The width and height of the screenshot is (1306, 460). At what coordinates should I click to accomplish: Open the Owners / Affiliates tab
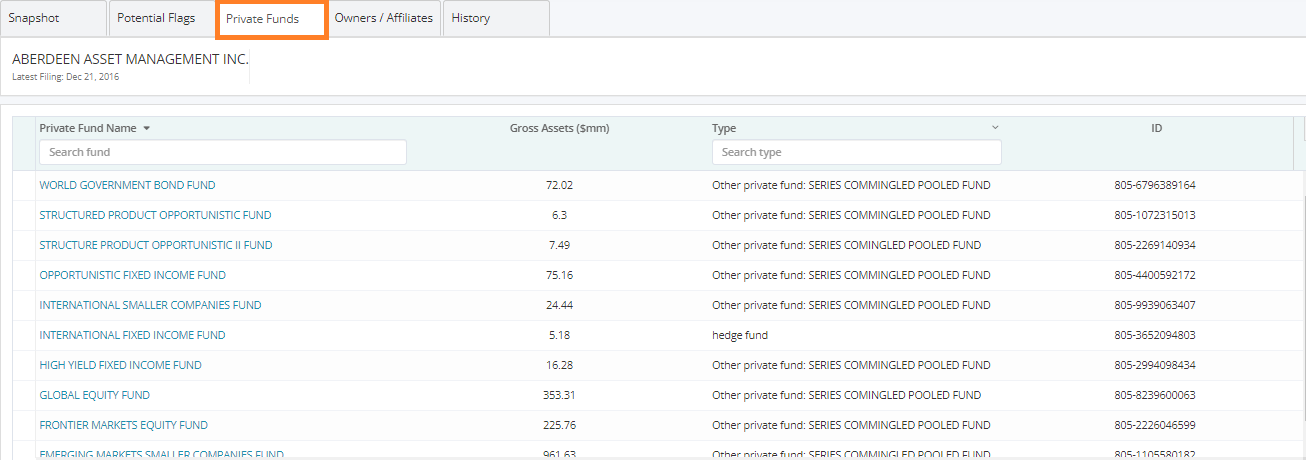pyautogui.click(x=384, y=18)
